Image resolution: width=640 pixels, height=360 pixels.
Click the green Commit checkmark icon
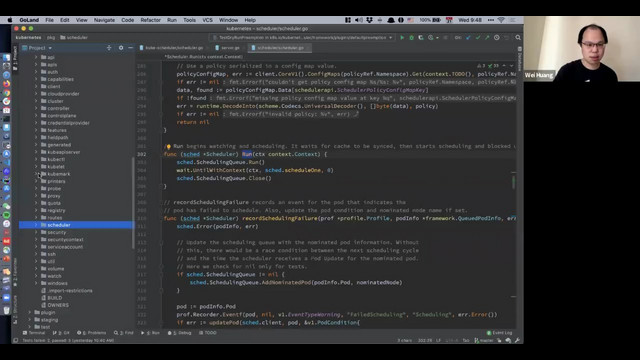pyautogui.click(x=478, y=38)
